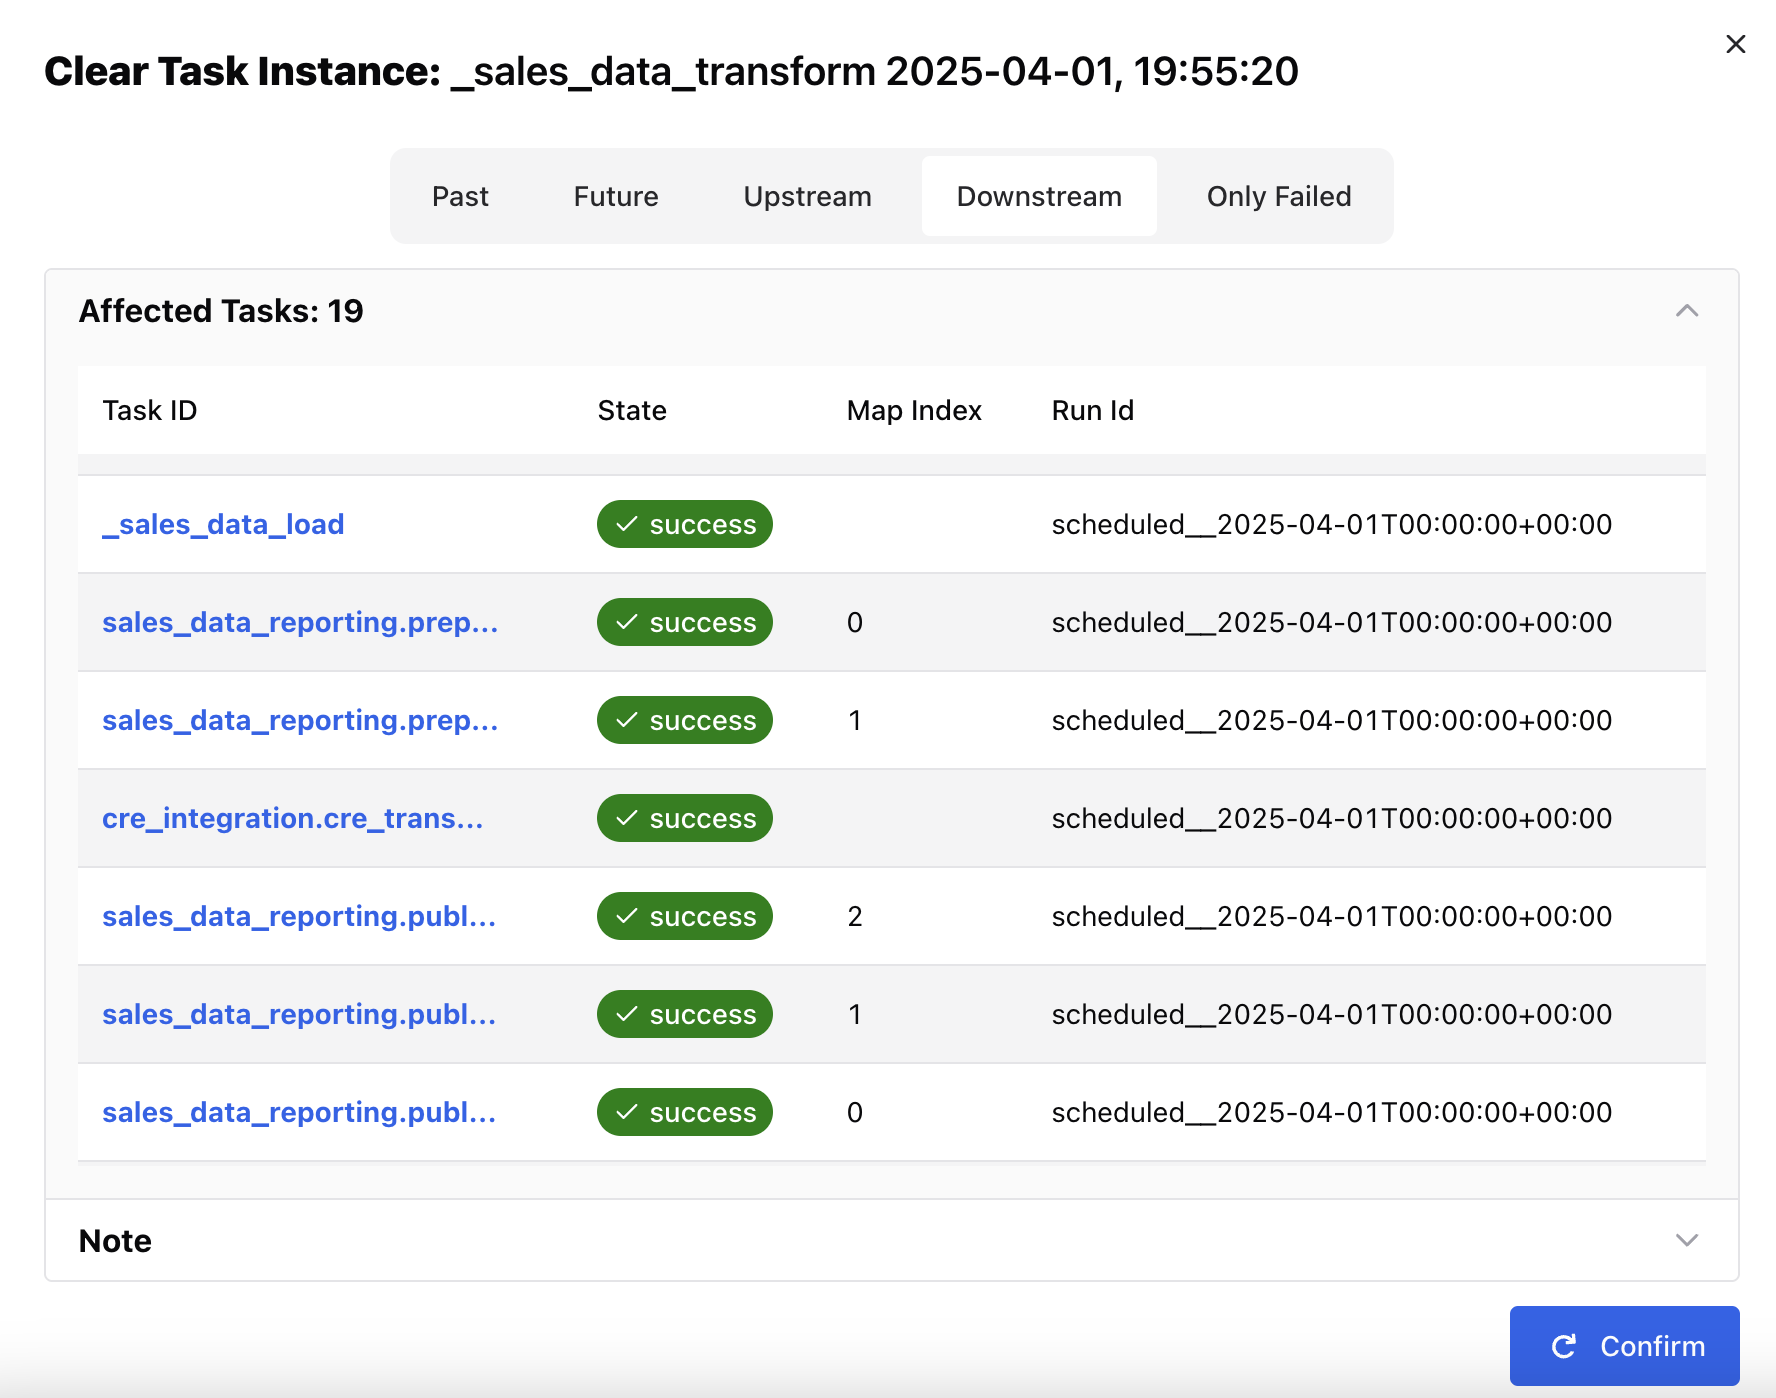Click the Task ID column header
The image size is (1776, 1398).
tap(150, 410)
